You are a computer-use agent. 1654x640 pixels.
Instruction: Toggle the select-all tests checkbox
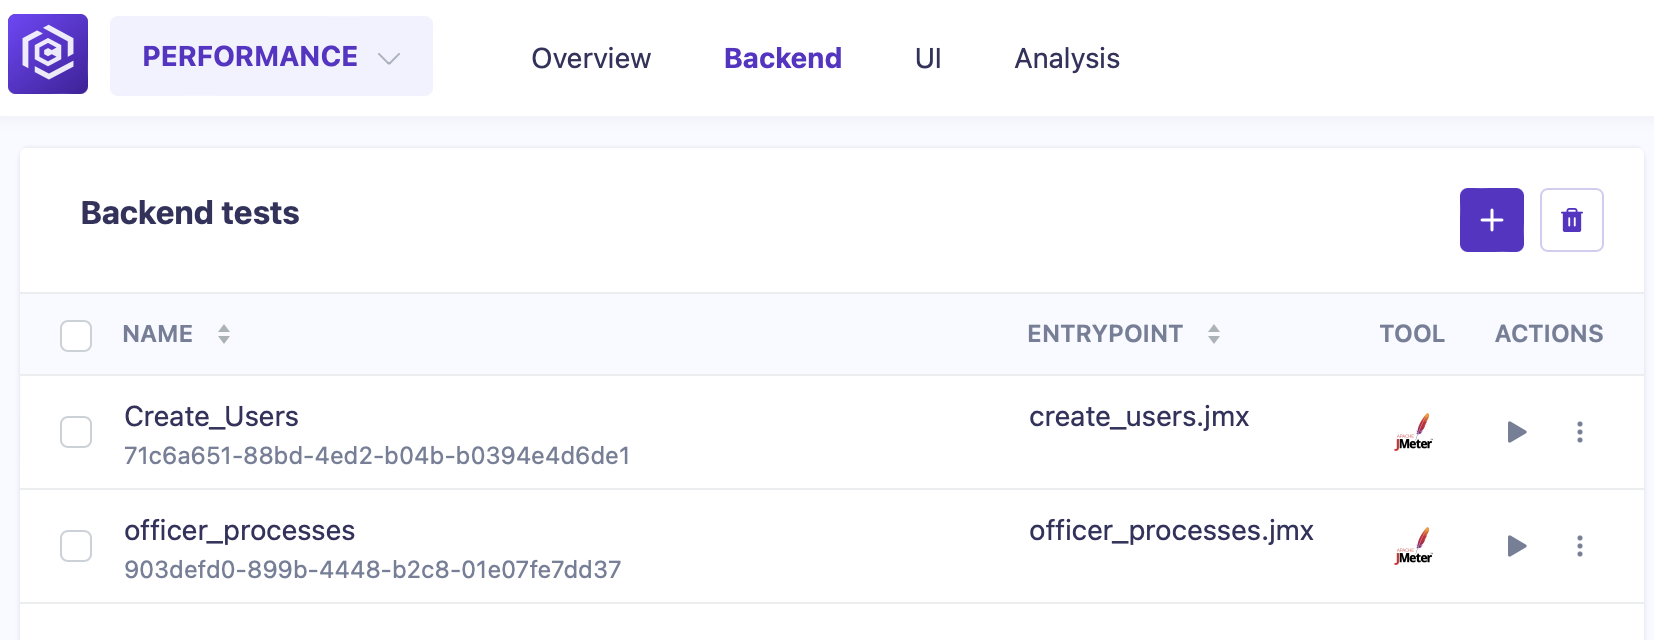(x=76, y=336)
